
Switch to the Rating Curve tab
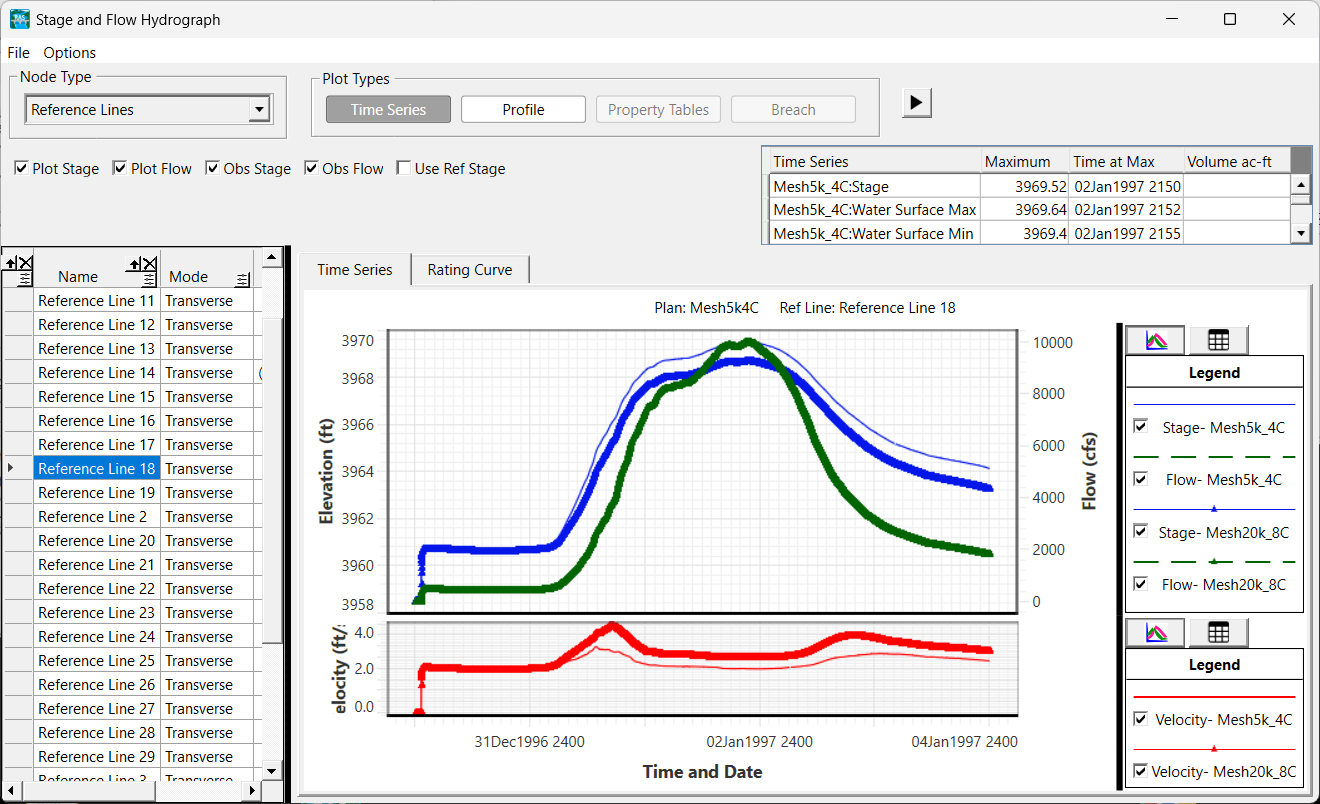469,270
